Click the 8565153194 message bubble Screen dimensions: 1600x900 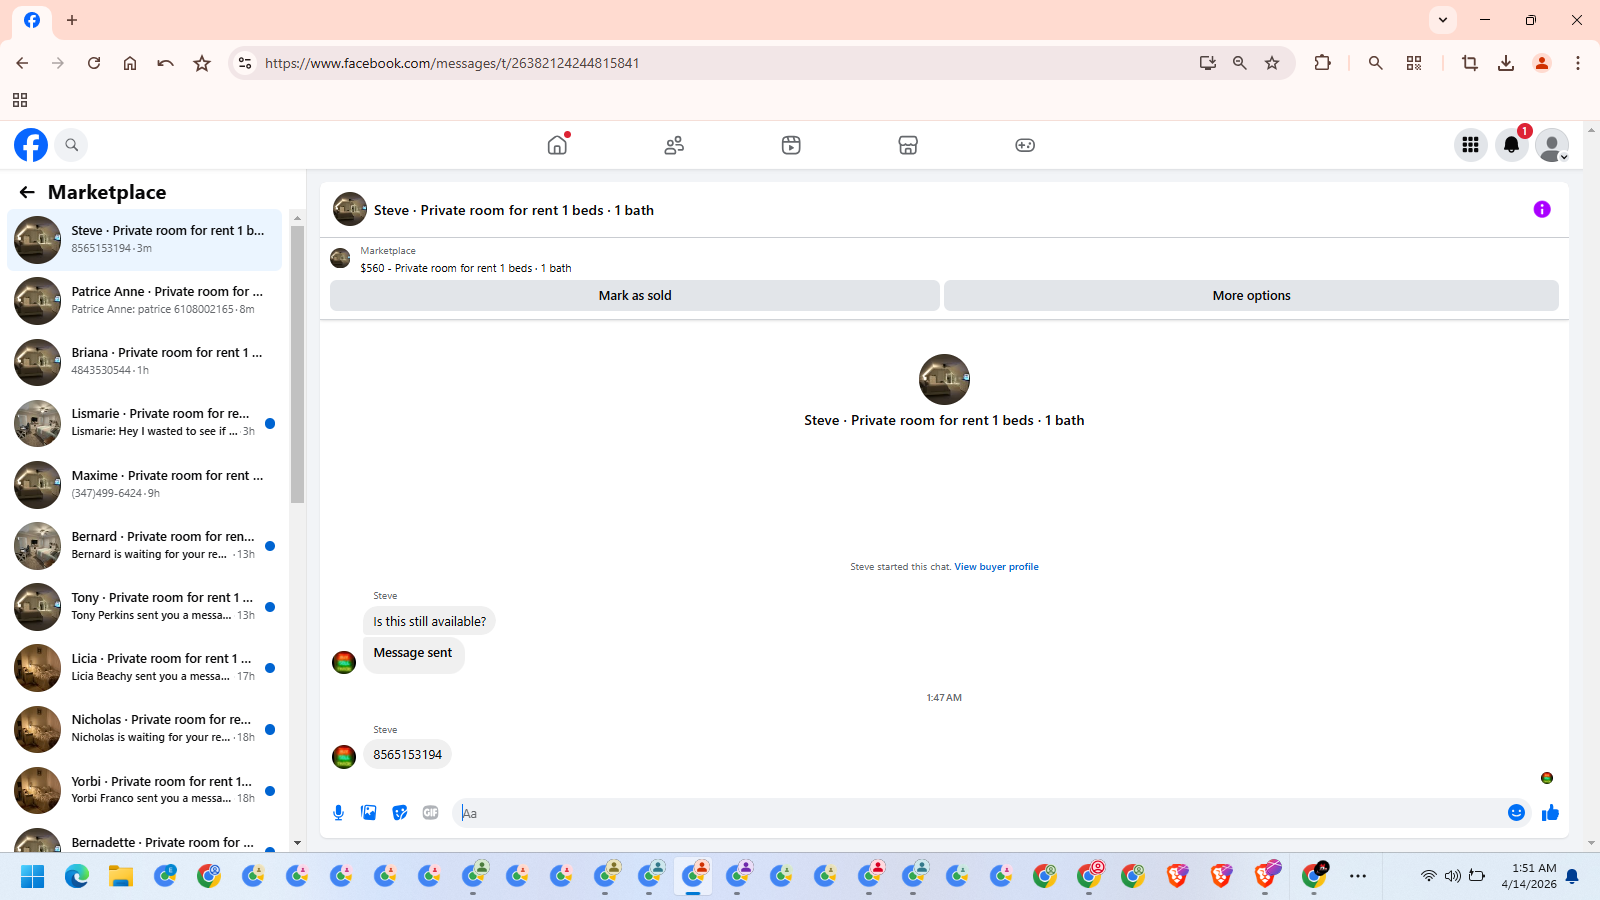point(407,755)
